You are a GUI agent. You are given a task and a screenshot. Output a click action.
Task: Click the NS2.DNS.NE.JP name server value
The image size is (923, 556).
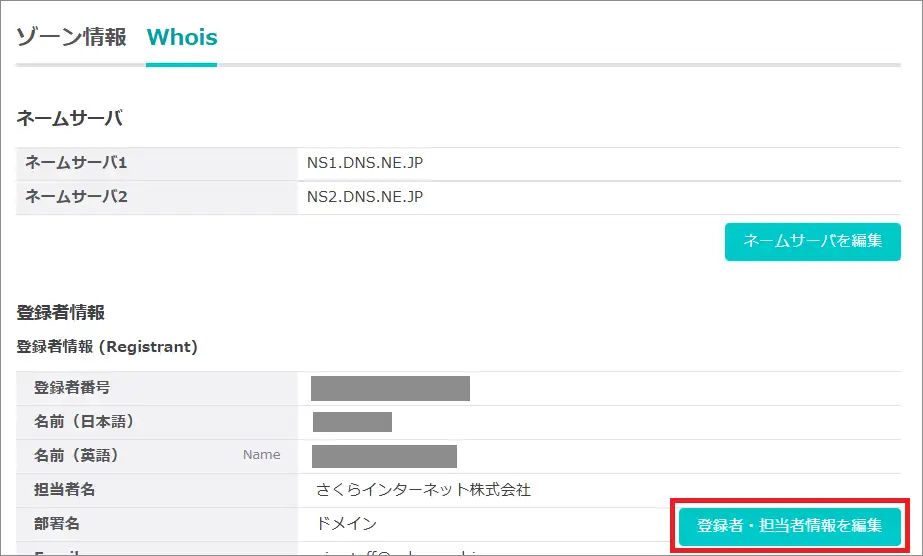(x=365, y=197)
